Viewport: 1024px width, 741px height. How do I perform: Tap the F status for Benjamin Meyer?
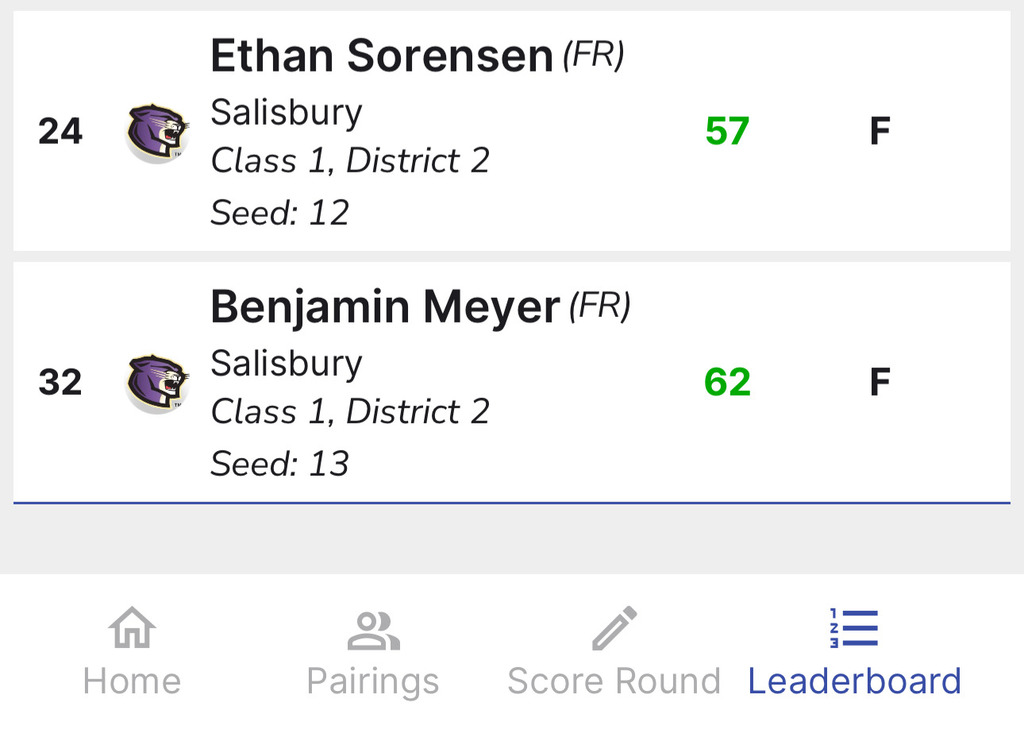(x=879, y=382)
